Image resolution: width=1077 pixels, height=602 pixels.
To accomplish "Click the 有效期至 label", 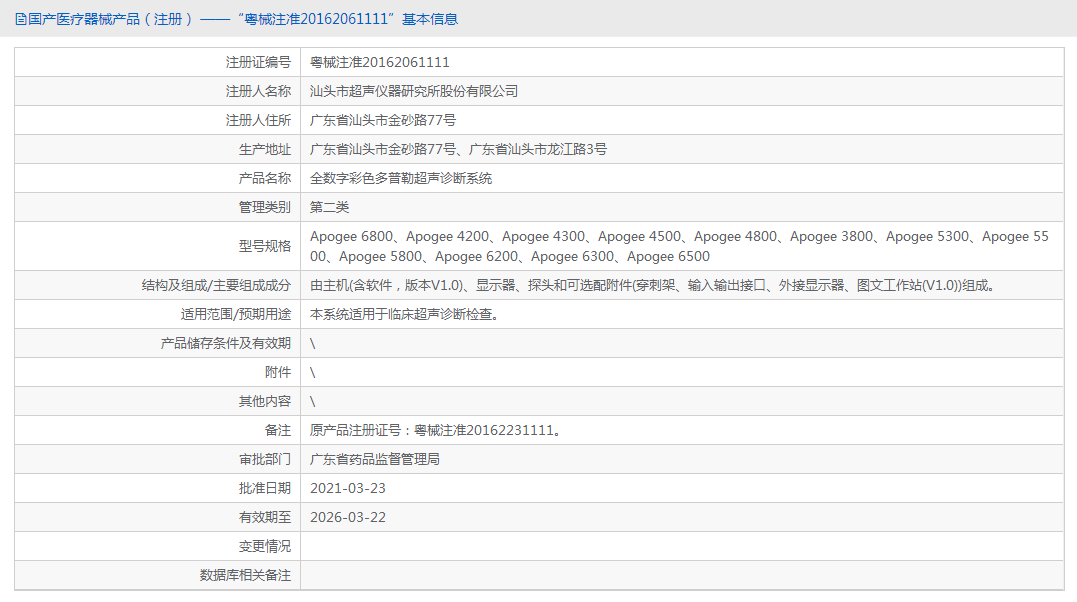I will pos(264,517).
